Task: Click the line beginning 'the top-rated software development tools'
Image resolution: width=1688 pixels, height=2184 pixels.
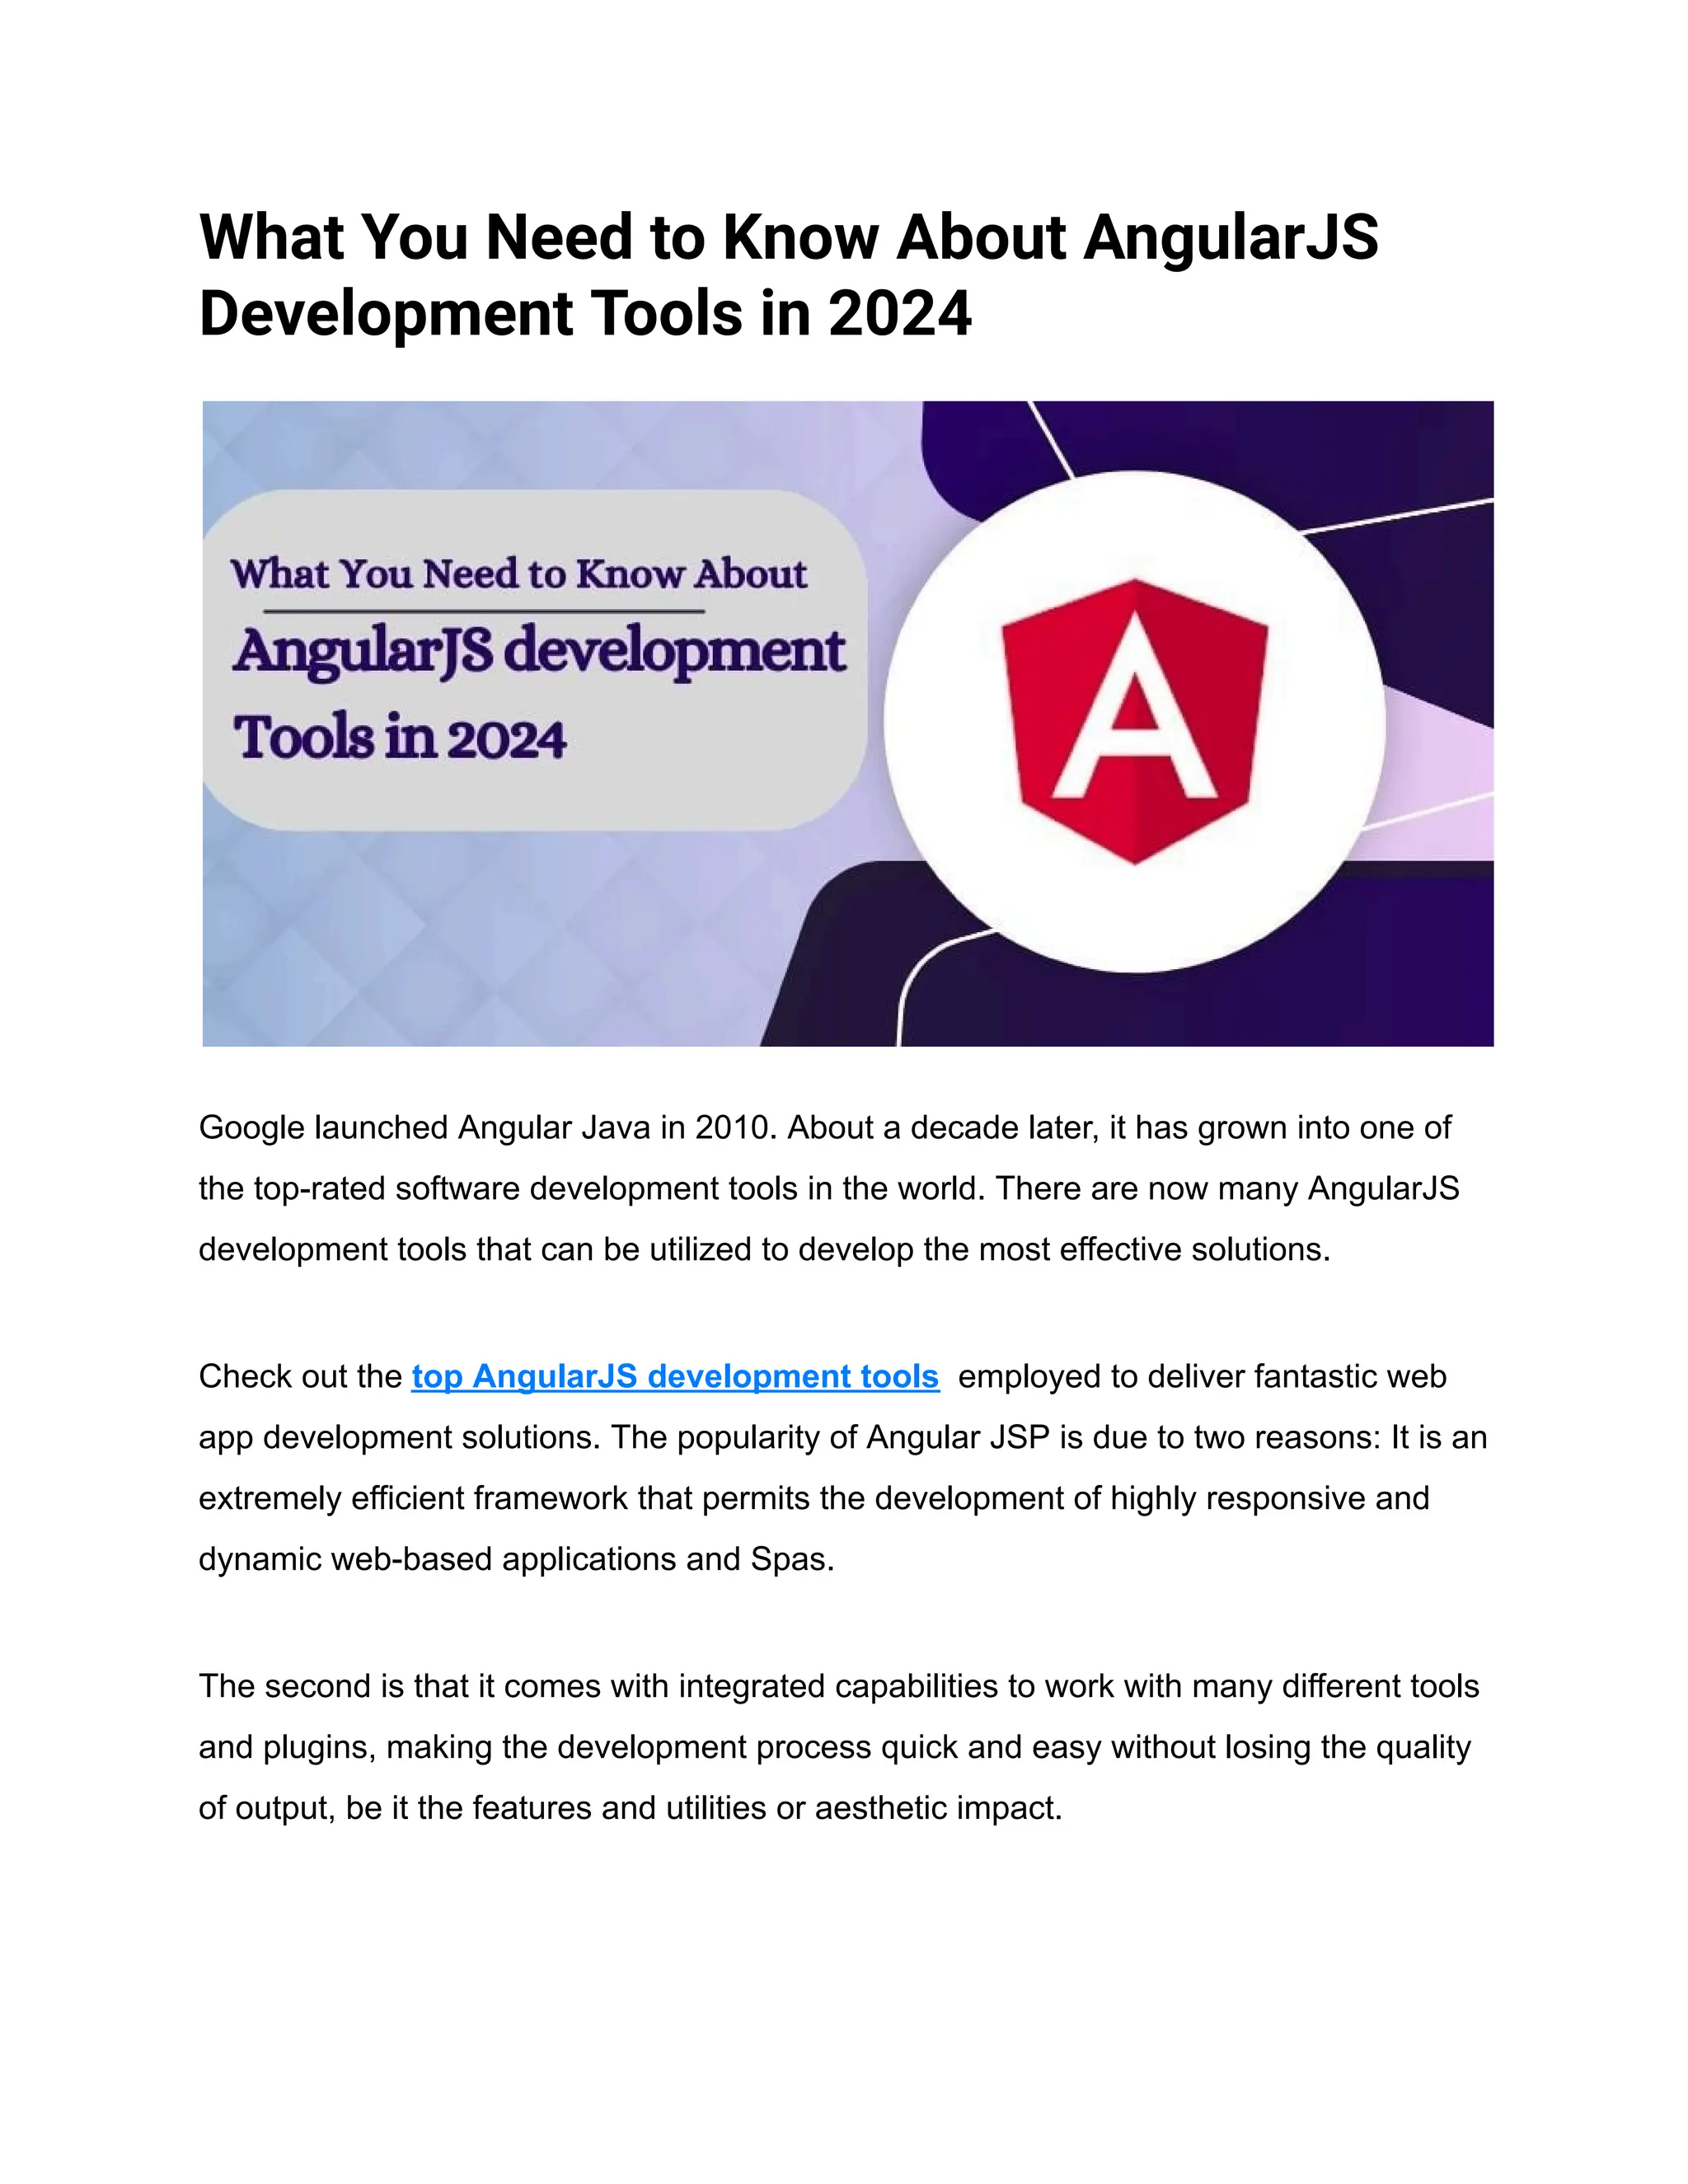Action: tap(828, 1188)
